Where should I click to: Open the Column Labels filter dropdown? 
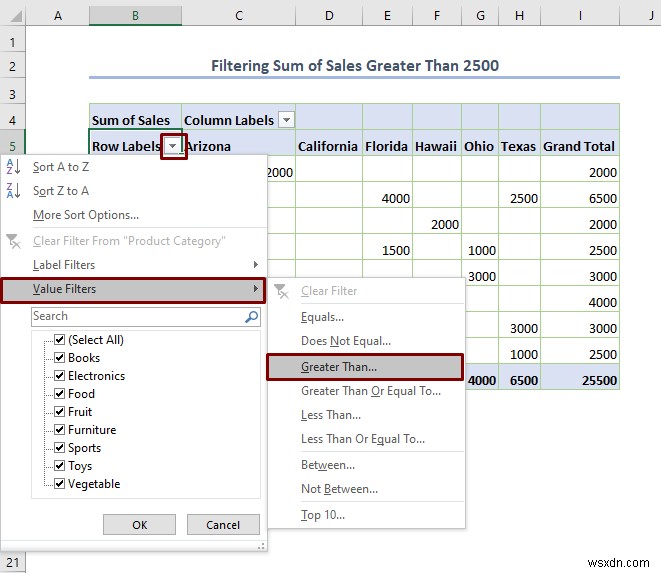287,120
